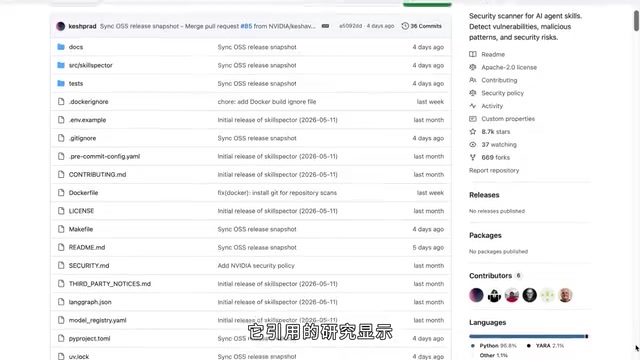Click the Security policy scale icon
Screen dimensions: 640x360
473,93
